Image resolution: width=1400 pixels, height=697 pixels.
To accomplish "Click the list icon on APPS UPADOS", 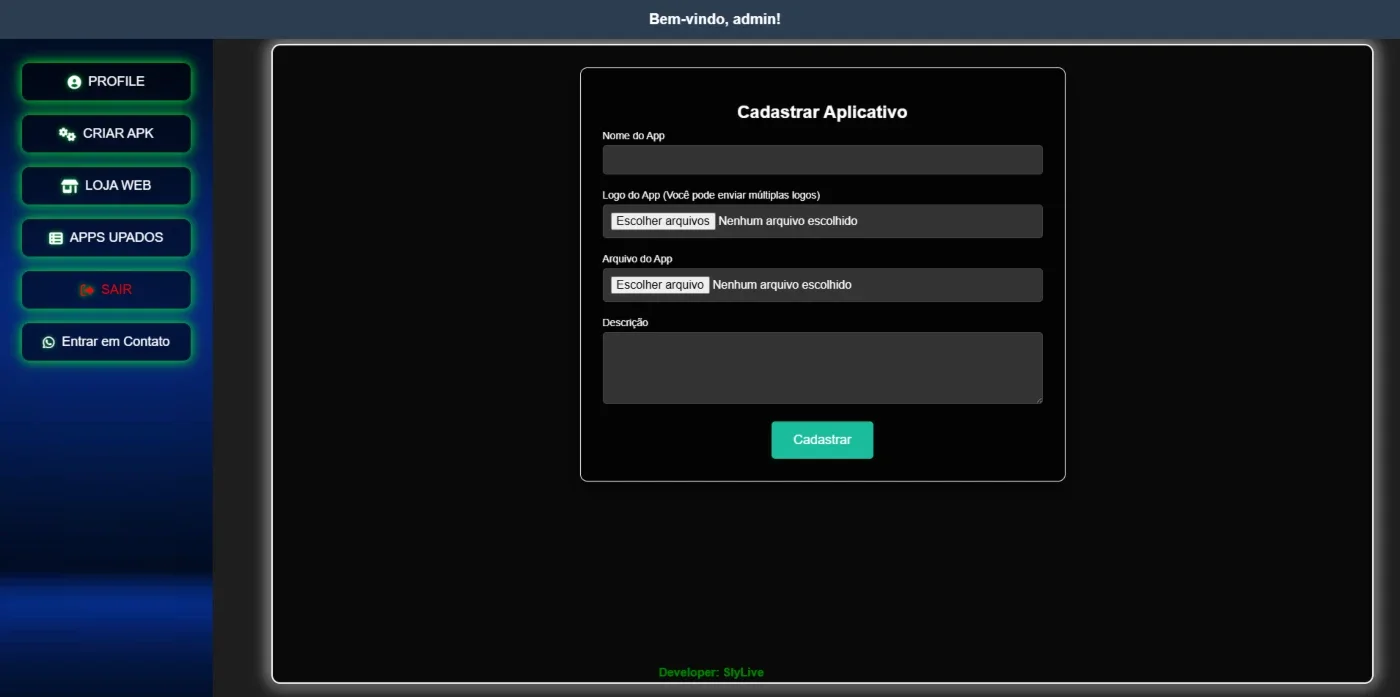I will click(x=56, y=238).
